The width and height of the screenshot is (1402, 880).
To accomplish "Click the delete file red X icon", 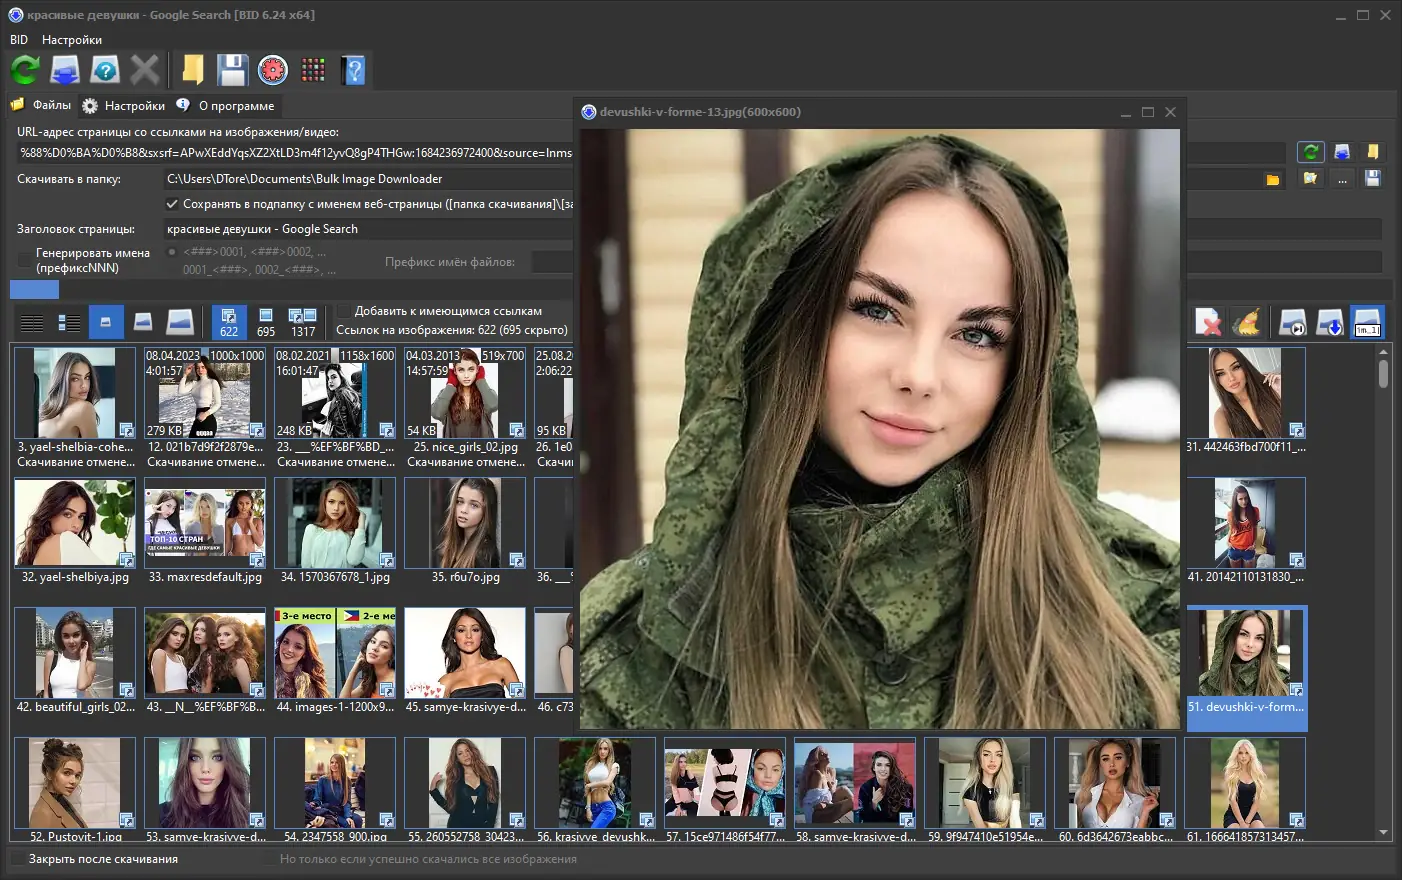I will coord(1208,323).
